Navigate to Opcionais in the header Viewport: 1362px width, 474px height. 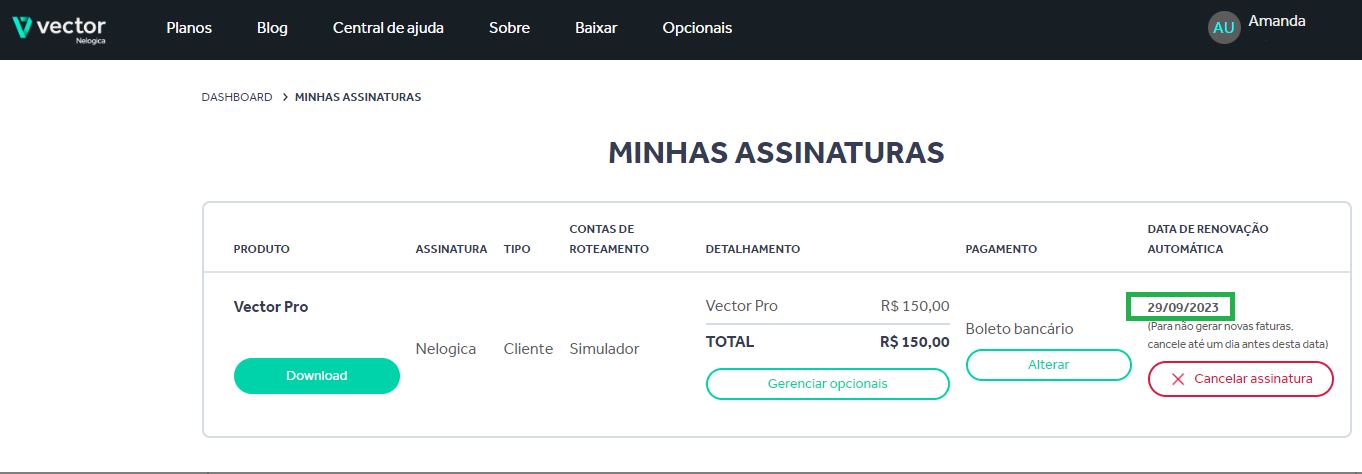[x=697, y=28]
